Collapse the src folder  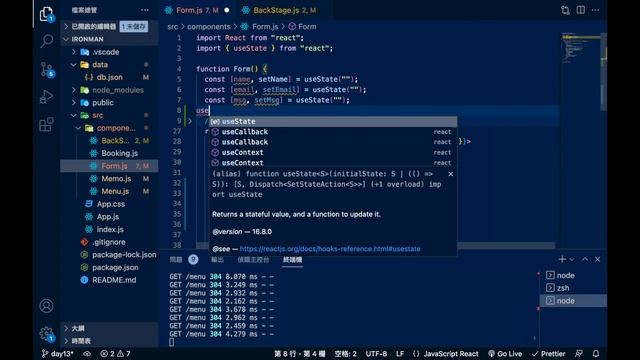click(109, 115)
